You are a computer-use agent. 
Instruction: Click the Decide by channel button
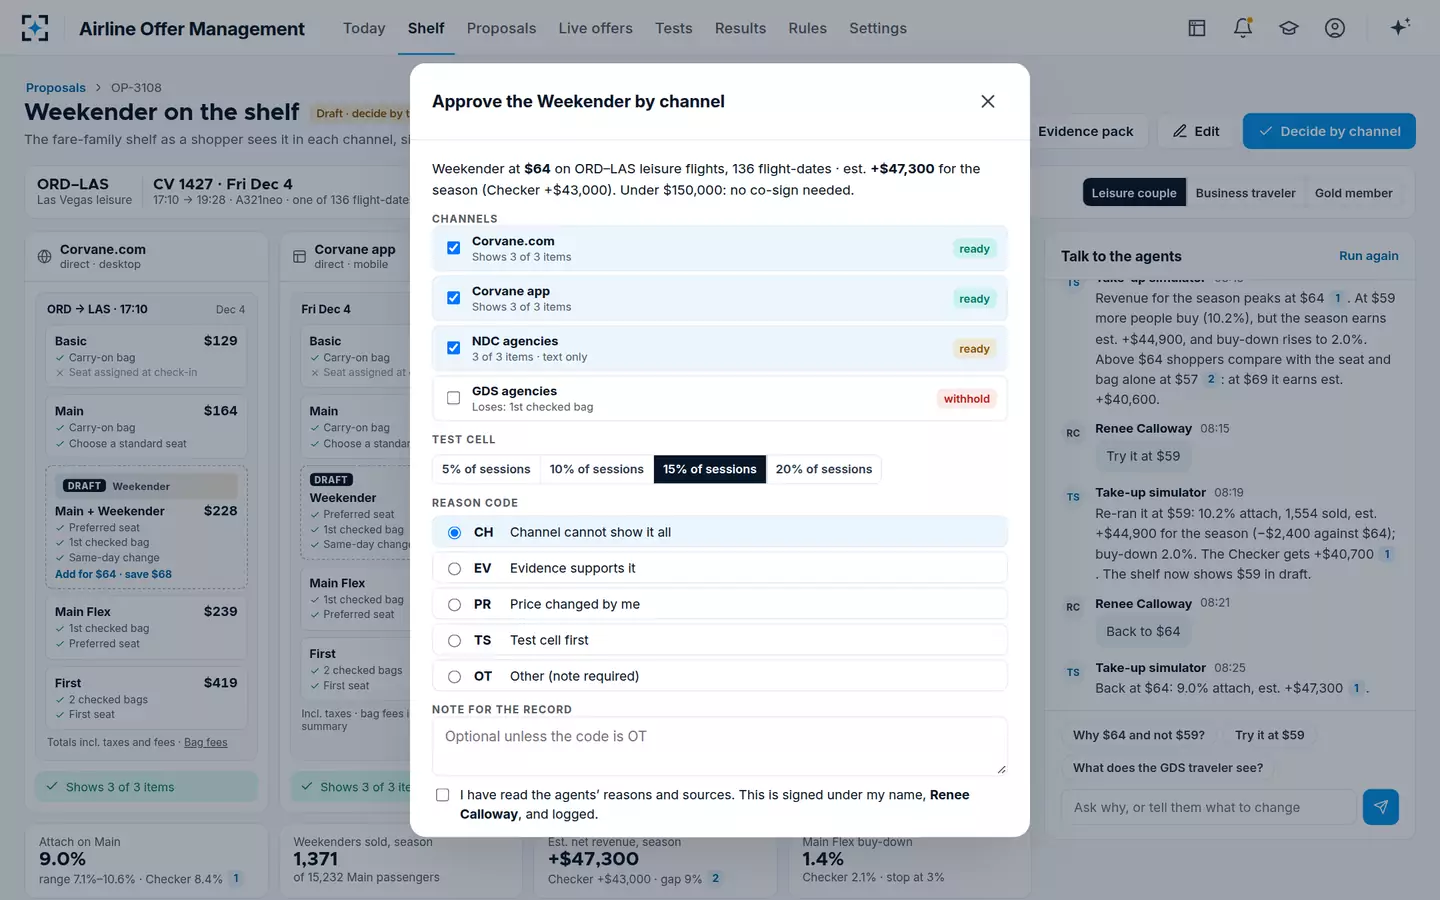tap(1329, 131)
